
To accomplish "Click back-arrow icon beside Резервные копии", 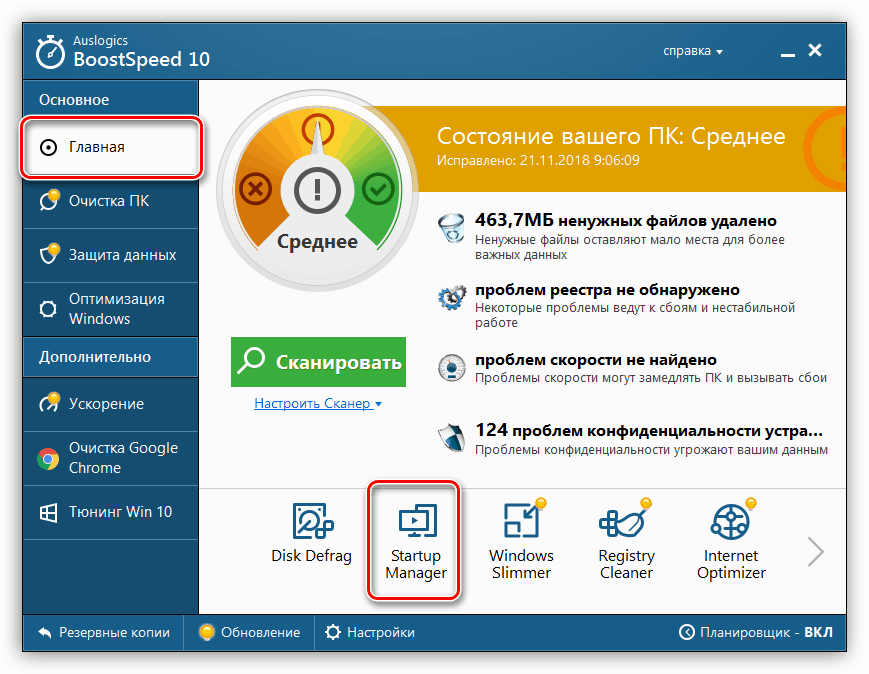I will [x=44, y=632].
